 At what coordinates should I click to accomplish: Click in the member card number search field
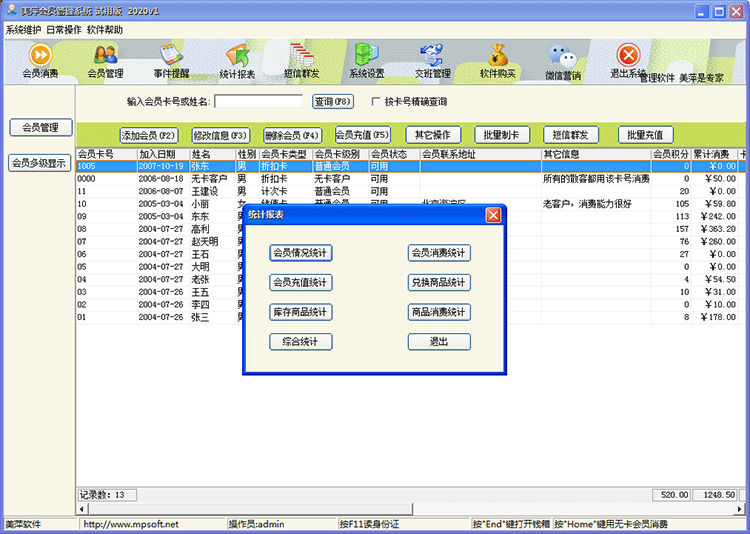(258, 101)
